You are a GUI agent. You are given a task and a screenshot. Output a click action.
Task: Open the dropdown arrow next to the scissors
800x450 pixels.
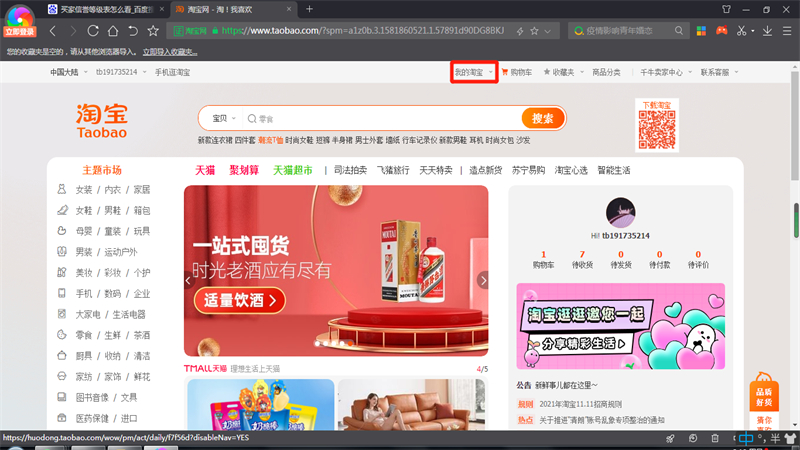pos(753,31)
